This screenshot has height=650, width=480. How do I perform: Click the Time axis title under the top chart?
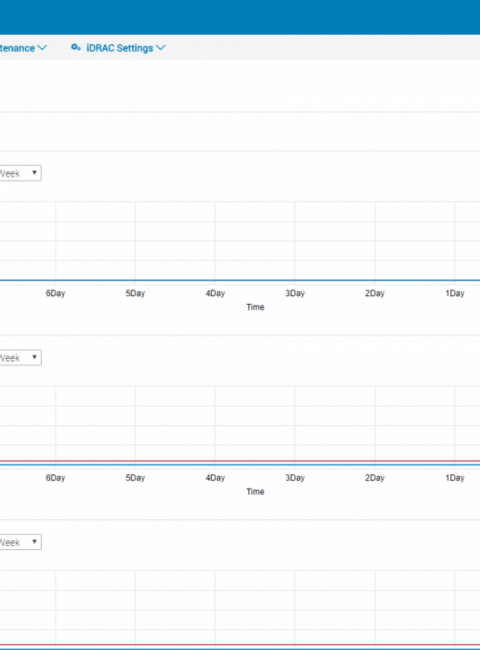tap(255, 307)
